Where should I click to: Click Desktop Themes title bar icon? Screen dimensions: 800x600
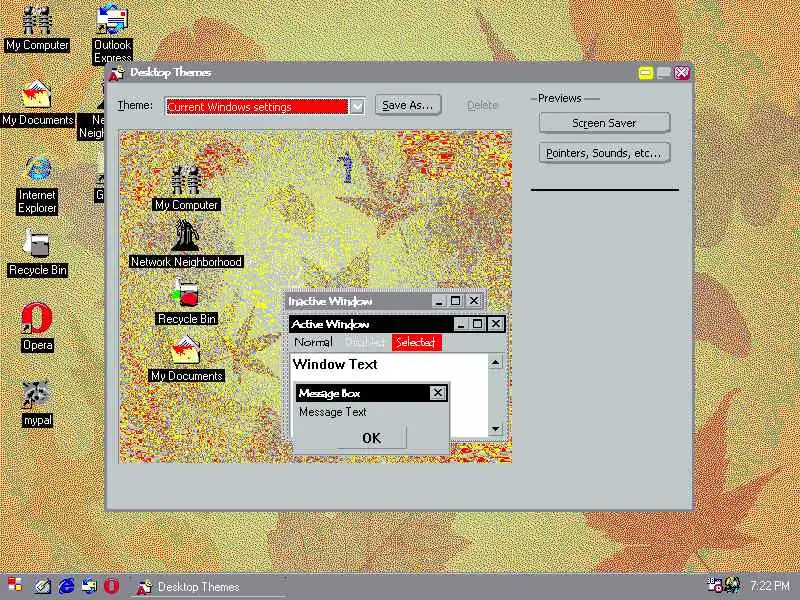tap(117, 73)
